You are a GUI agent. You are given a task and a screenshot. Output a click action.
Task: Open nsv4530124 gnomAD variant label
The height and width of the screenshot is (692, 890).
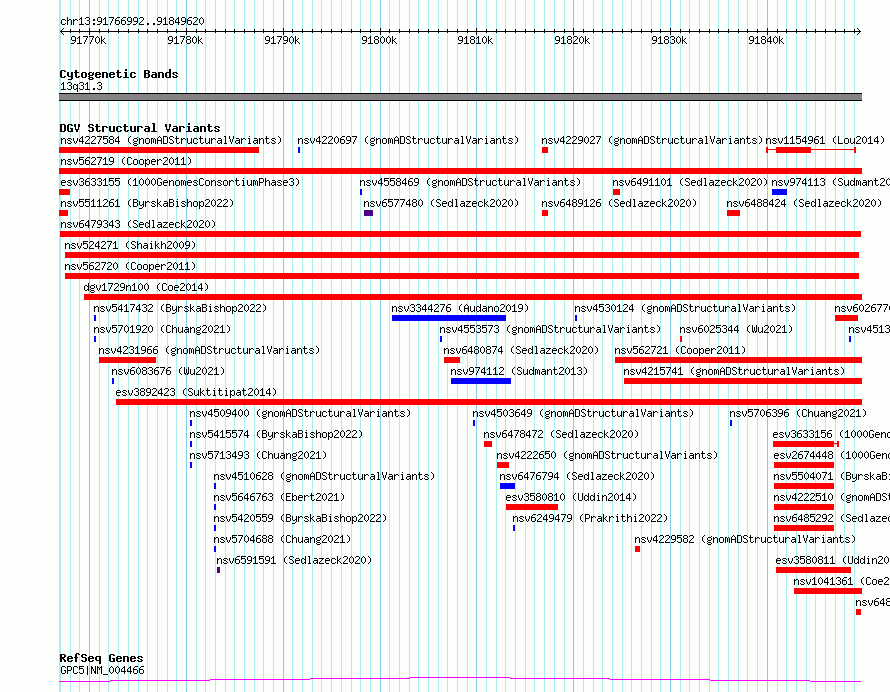point(685,308)
